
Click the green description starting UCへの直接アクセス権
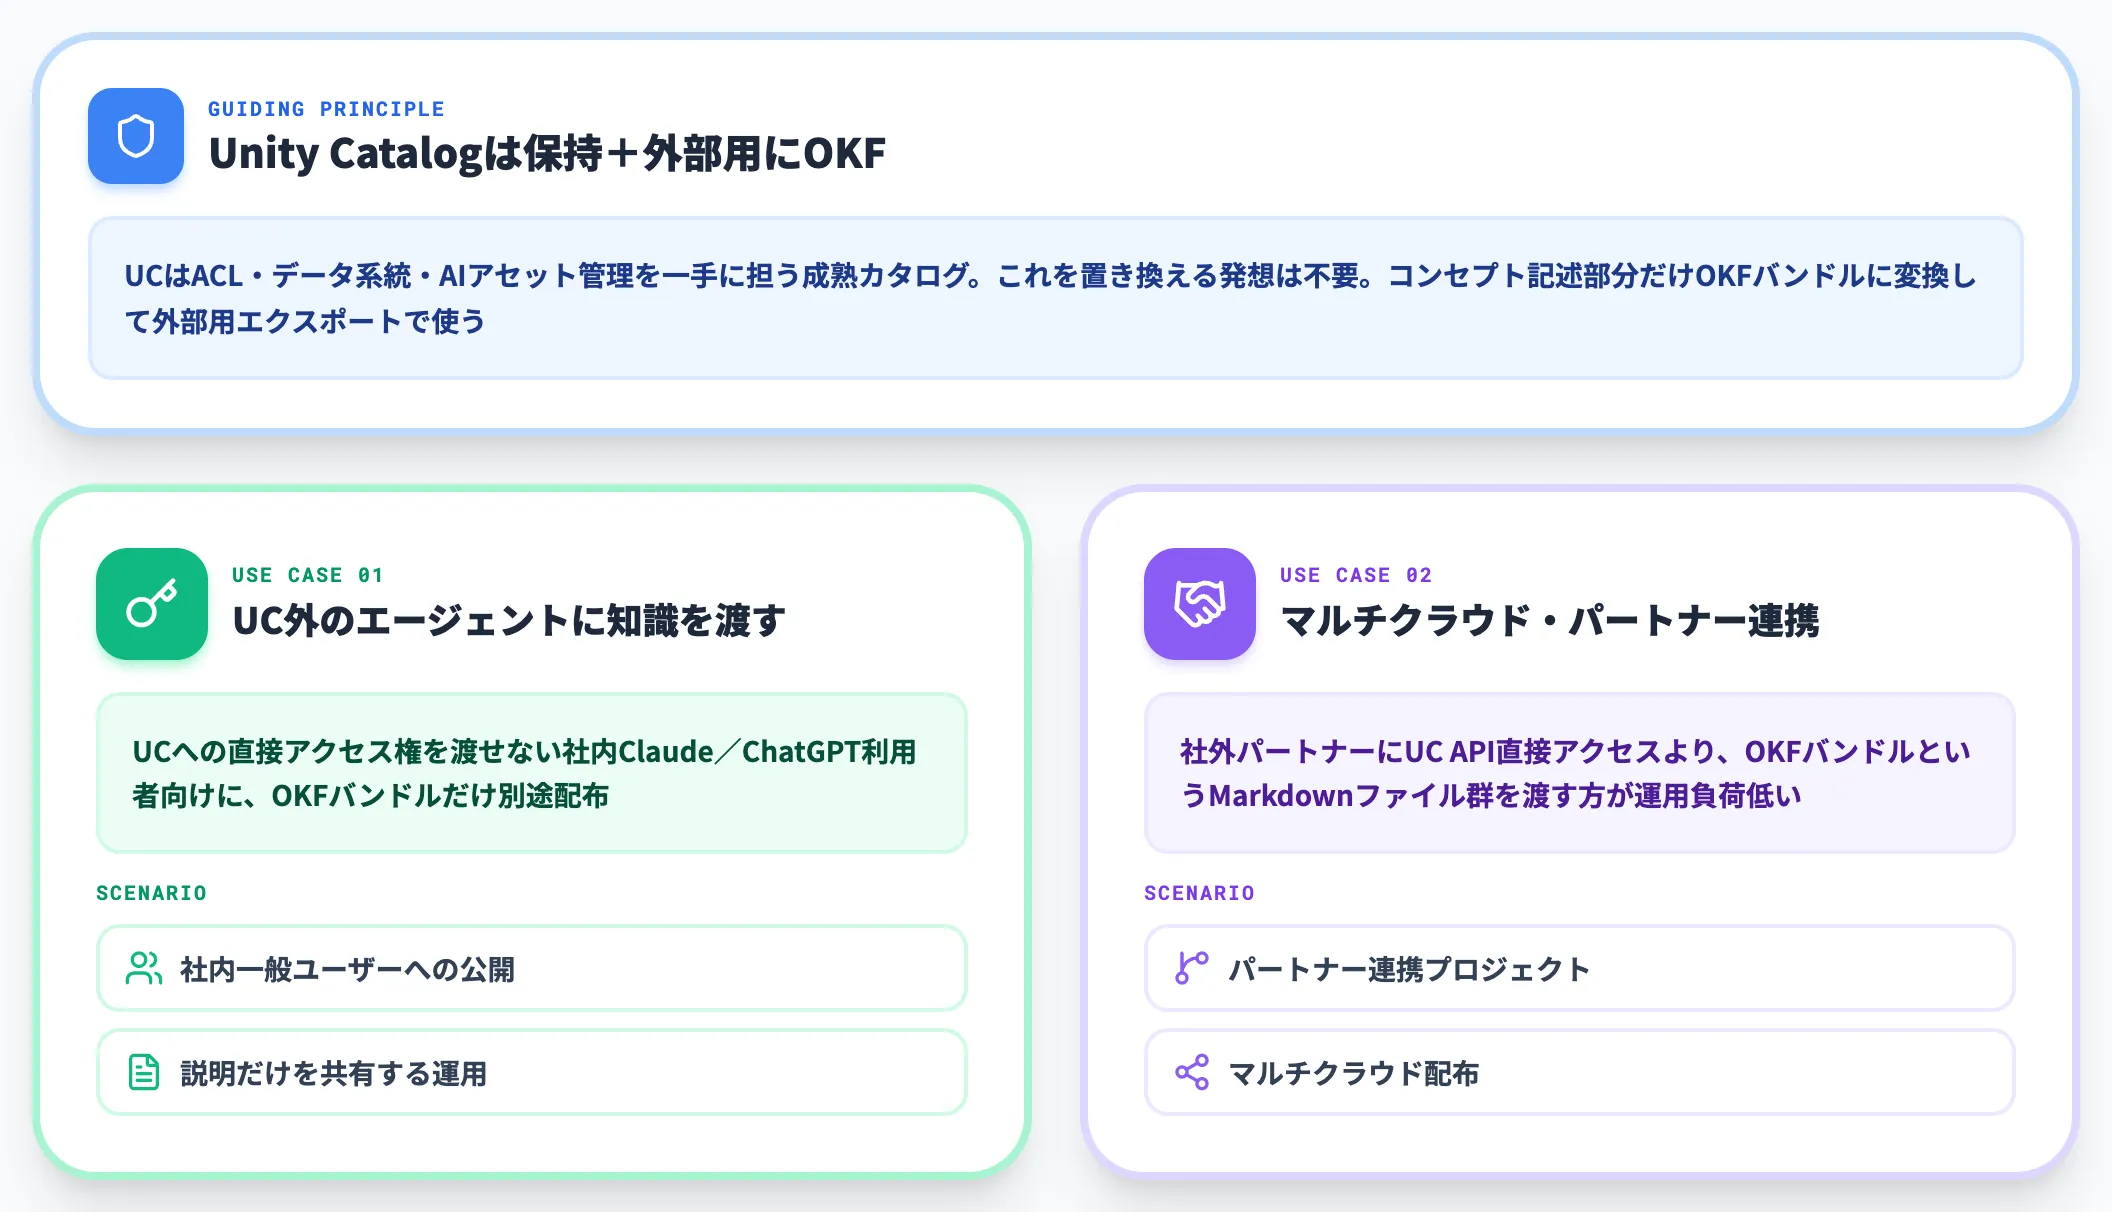coord(524,773)
